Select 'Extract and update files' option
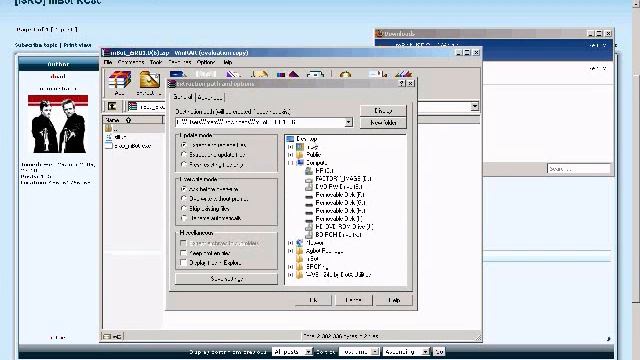640x360 pixels. coord(184,155)
